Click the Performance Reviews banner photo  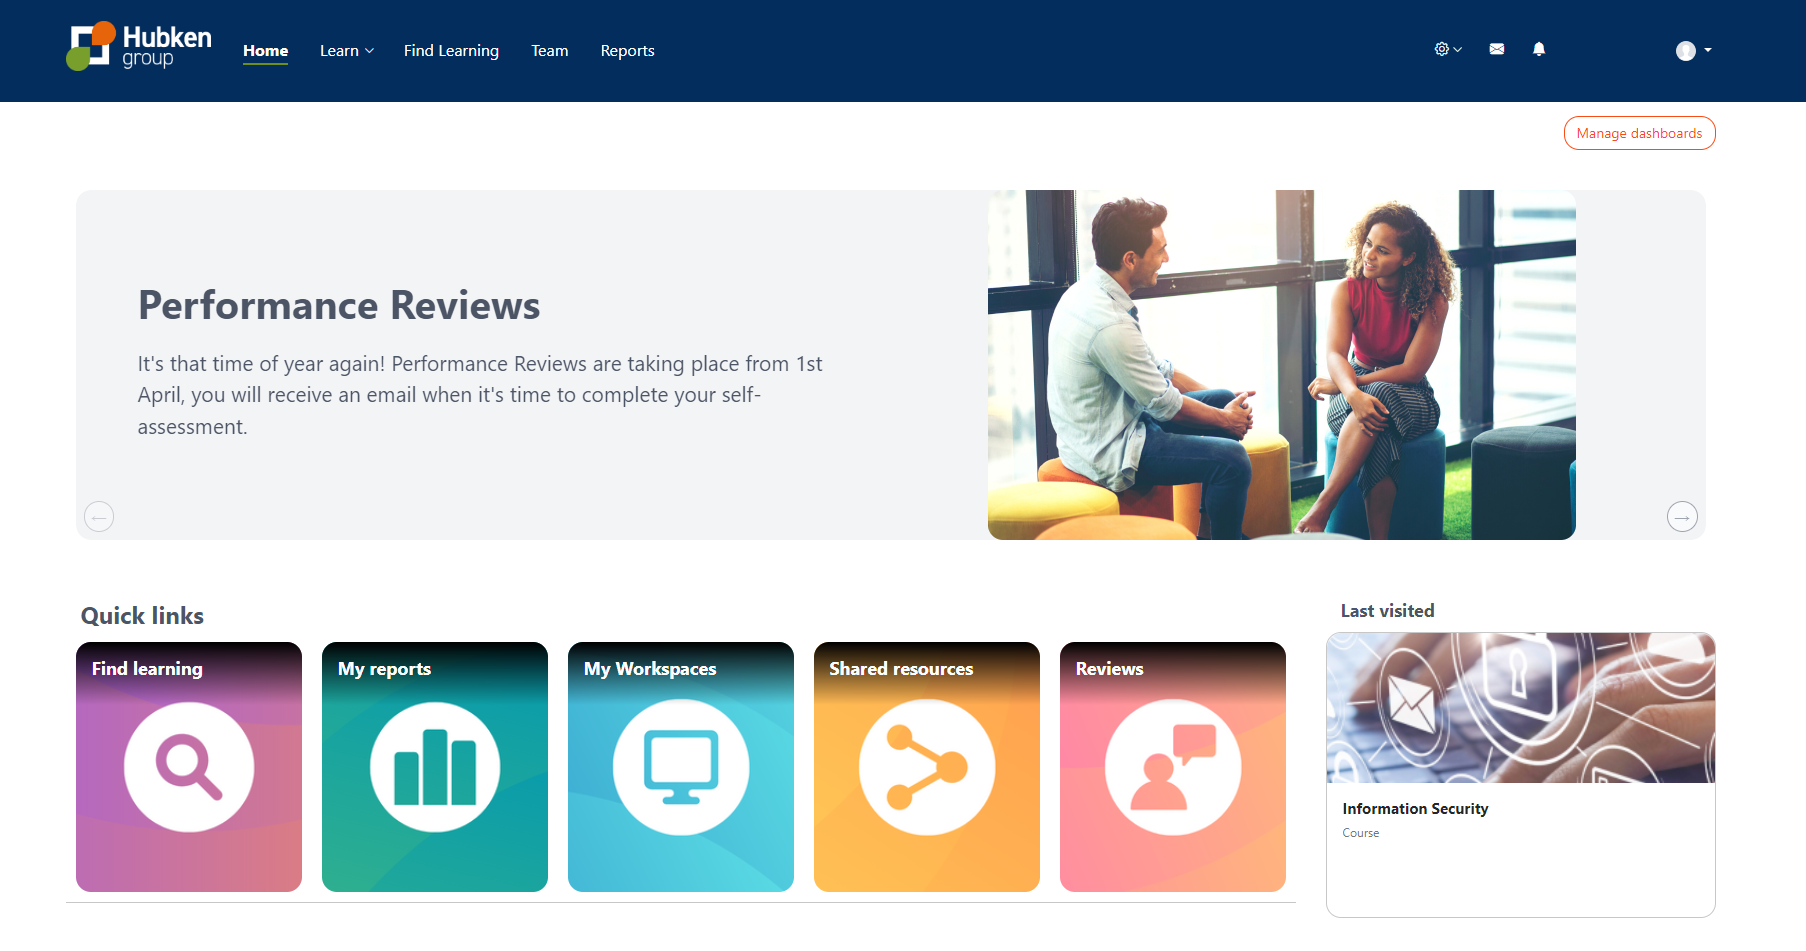1281,365
